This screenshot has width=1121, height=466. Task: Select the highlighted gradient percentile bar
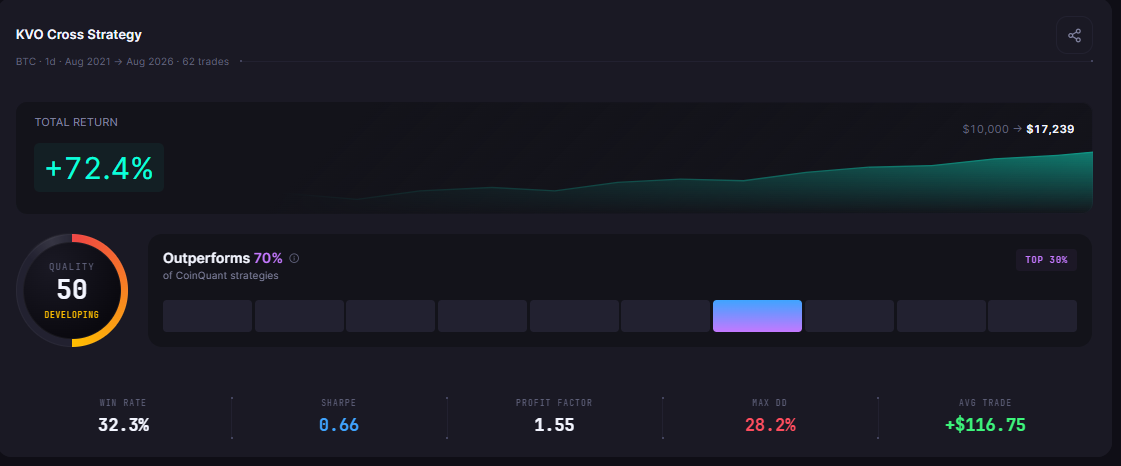pos(757,316)
